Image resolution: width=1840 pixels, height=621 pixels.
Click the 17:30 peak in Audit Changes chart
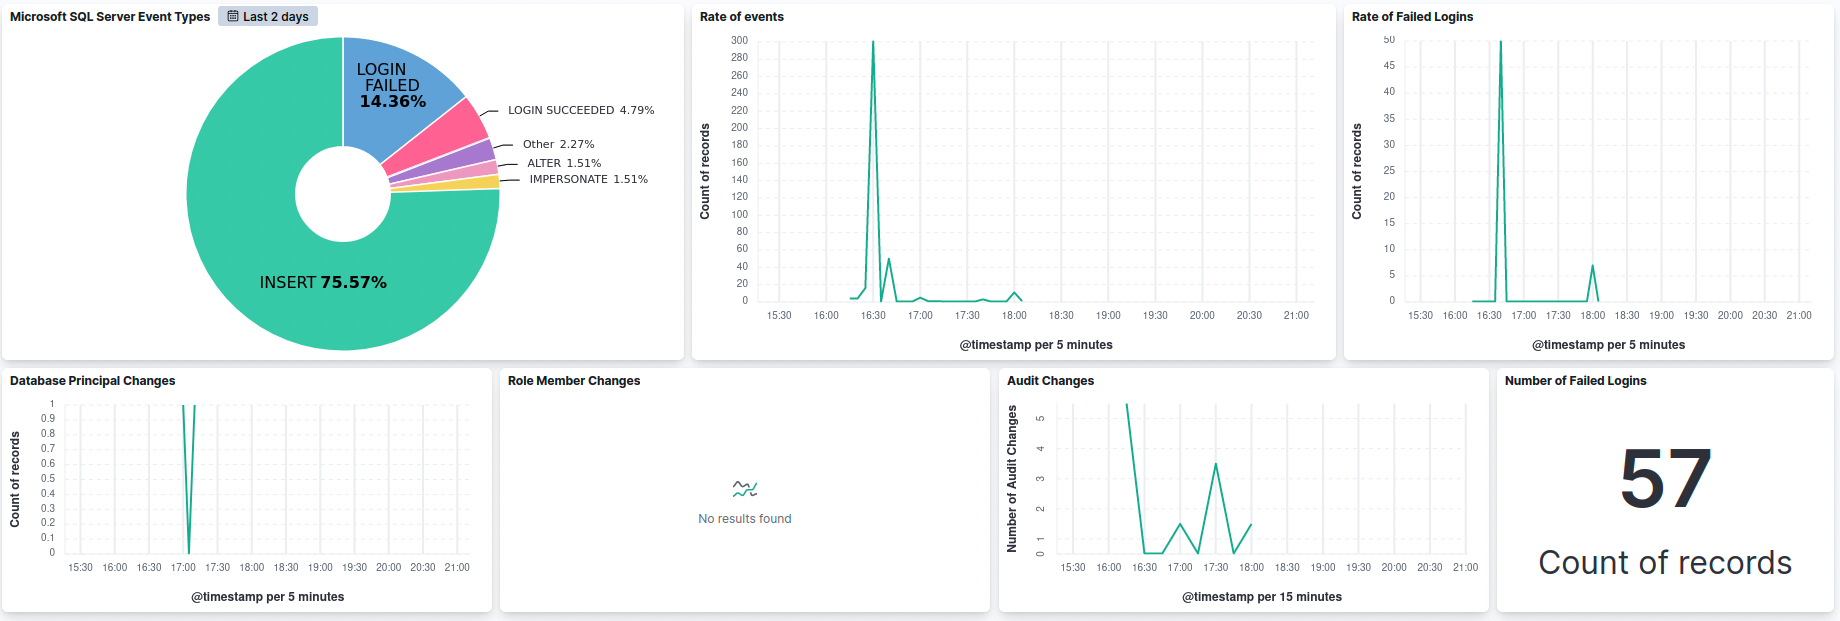pyautogui.click(x=1215, y=464)
